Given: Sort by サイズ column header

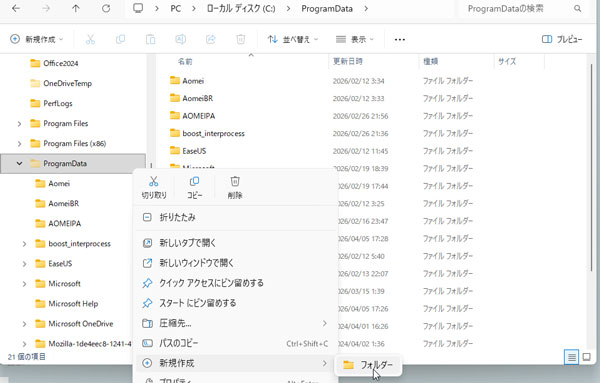Looking at the screenshot, I should (507, 61).
